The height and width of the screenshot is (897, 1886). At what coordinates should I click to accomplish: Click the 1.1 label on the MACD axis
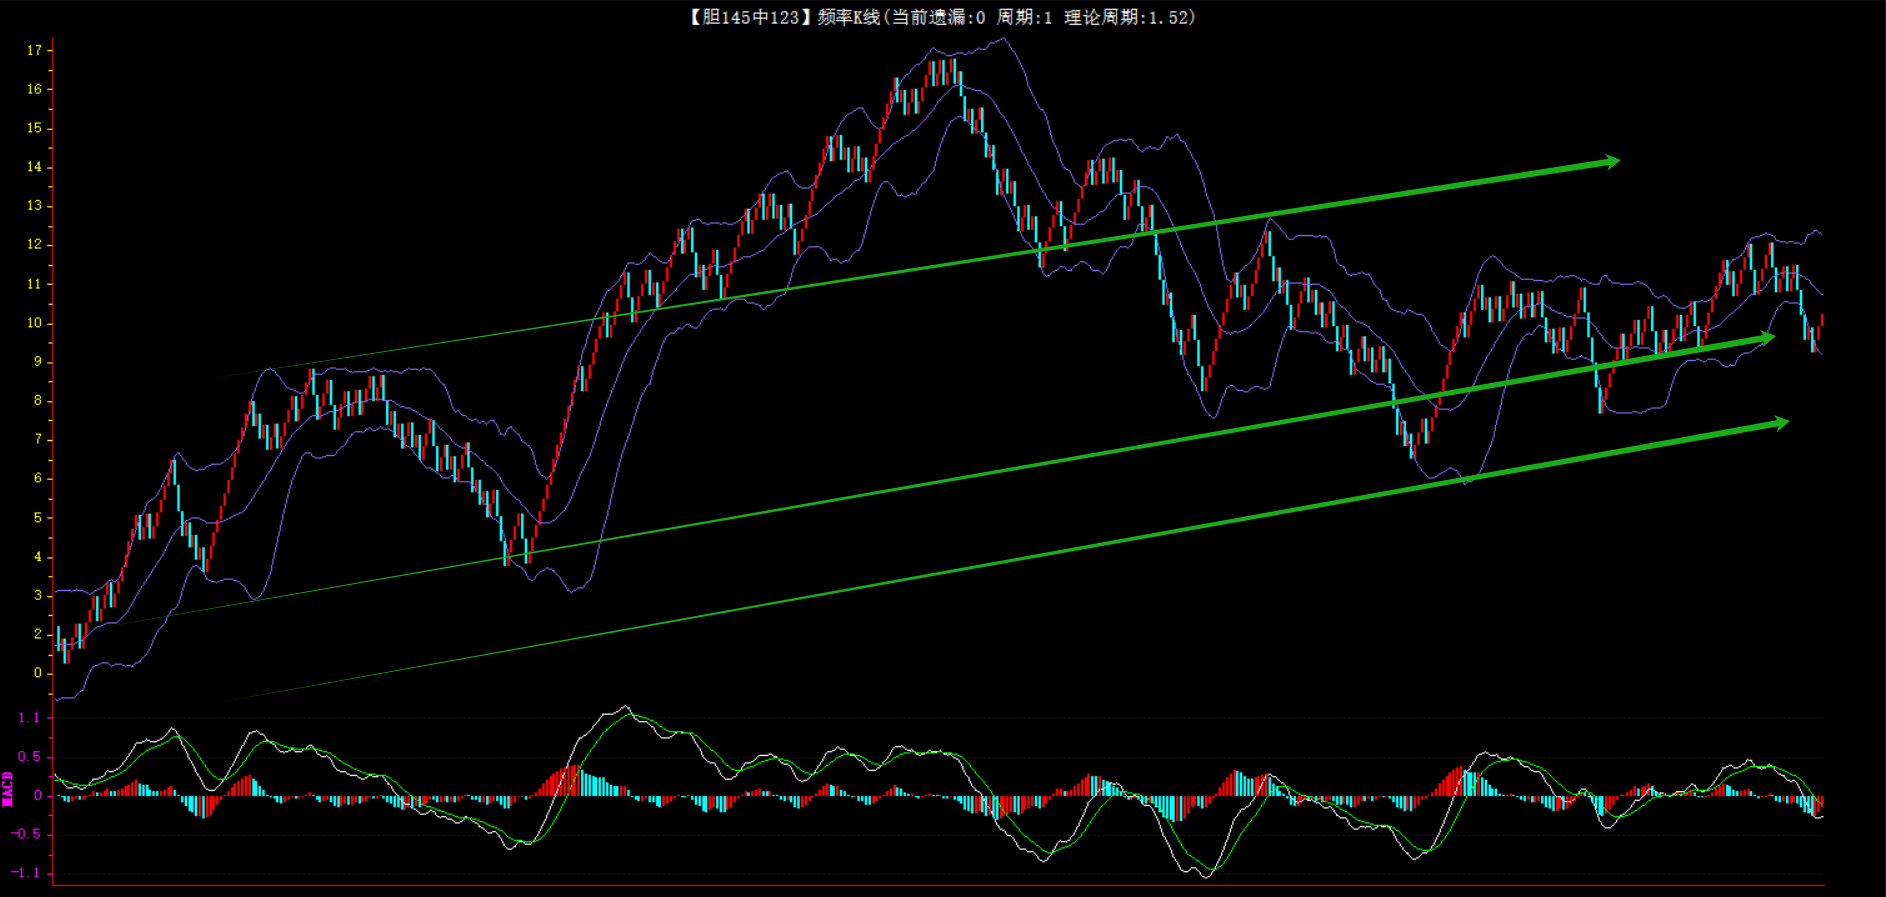[29, 718]
